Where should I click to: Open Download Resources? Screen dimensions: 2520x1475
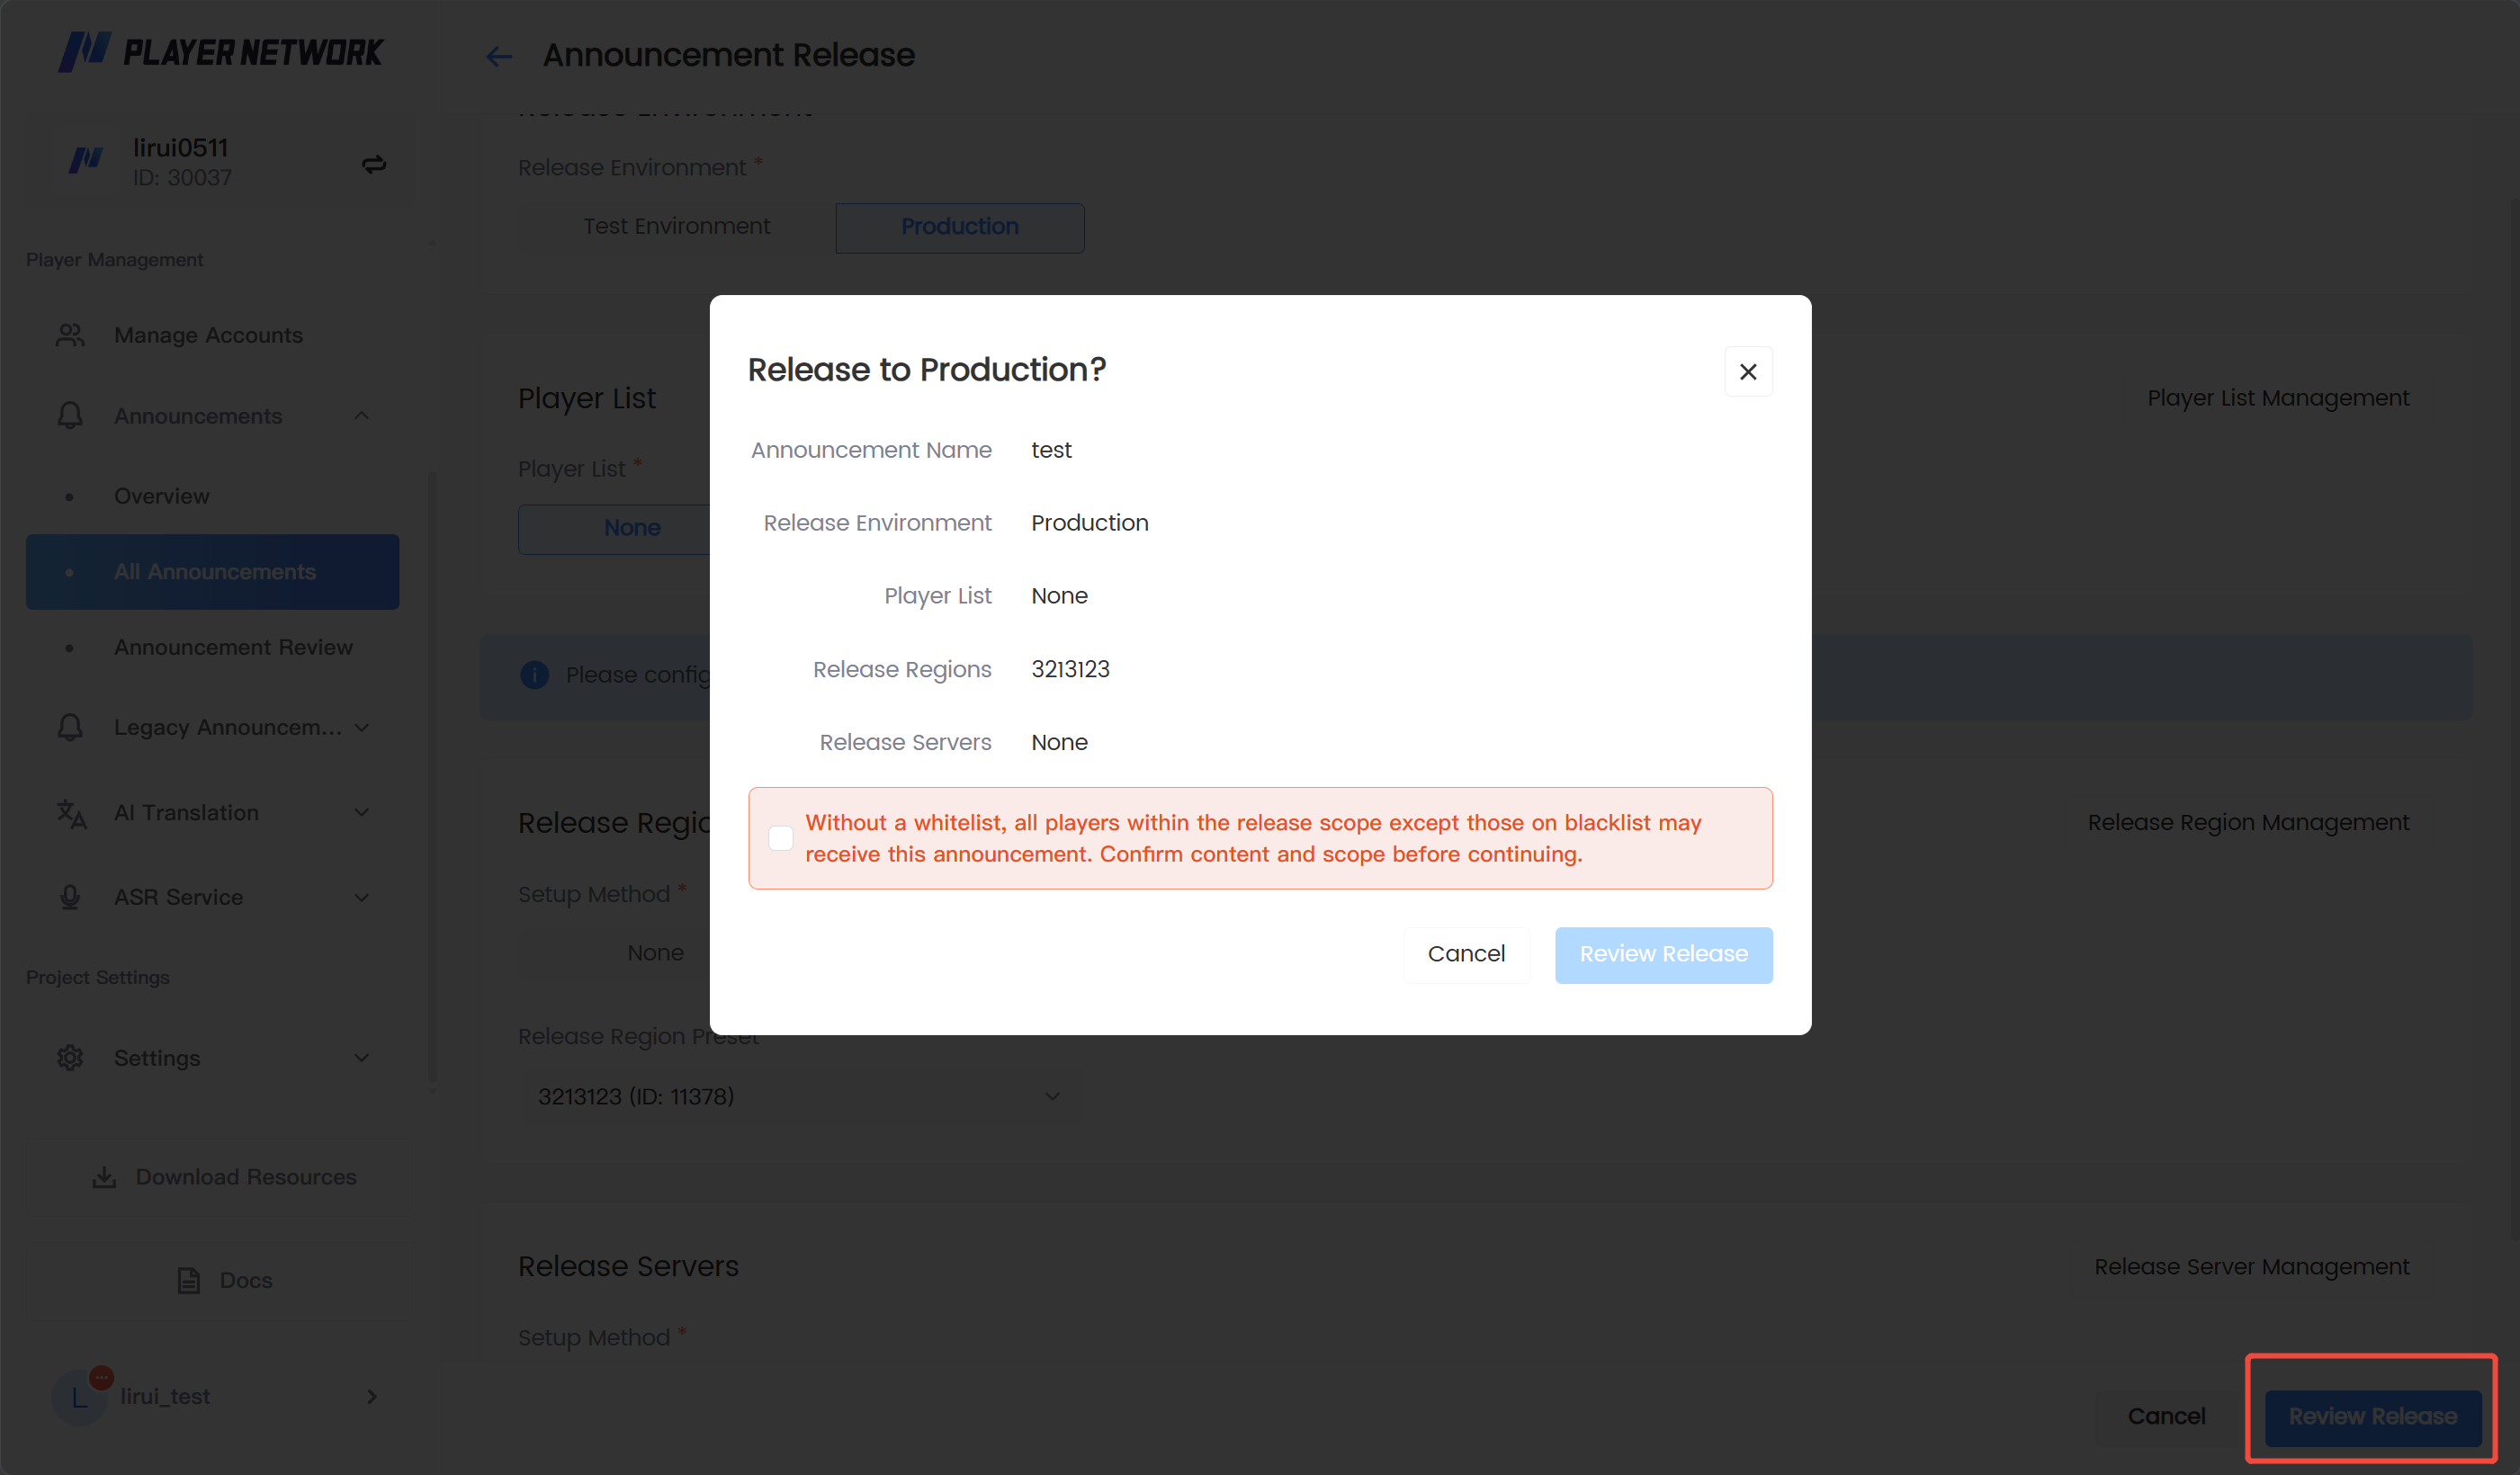click(225, 1177)
